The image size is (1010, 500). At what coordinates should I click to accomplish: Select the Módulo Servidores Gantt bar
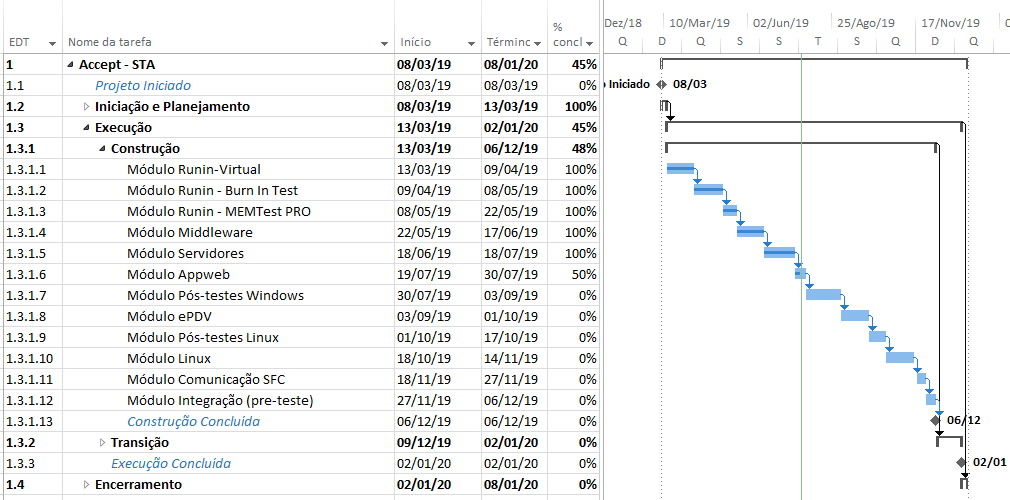[x=779, y=252]
